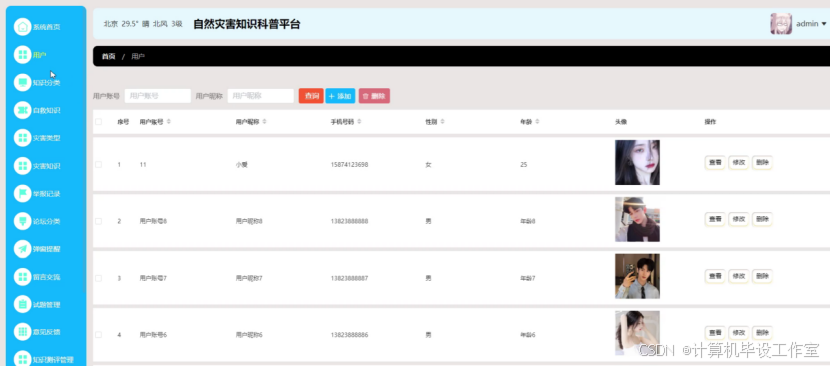
Task: Click 查看 for 用户账号7
Action: coord(715,276)
